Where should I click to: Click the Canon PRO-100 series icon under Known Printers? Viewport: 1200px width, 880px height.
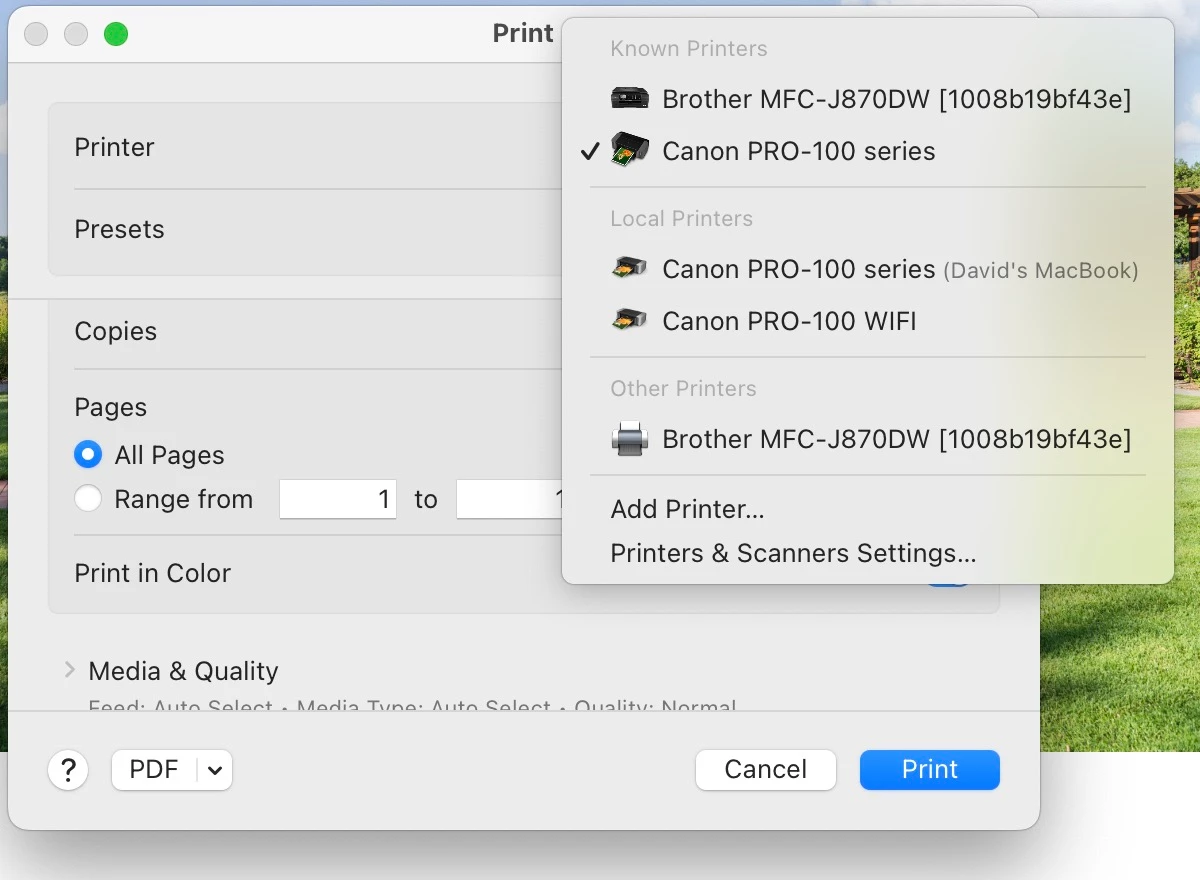tap(630, 150)
